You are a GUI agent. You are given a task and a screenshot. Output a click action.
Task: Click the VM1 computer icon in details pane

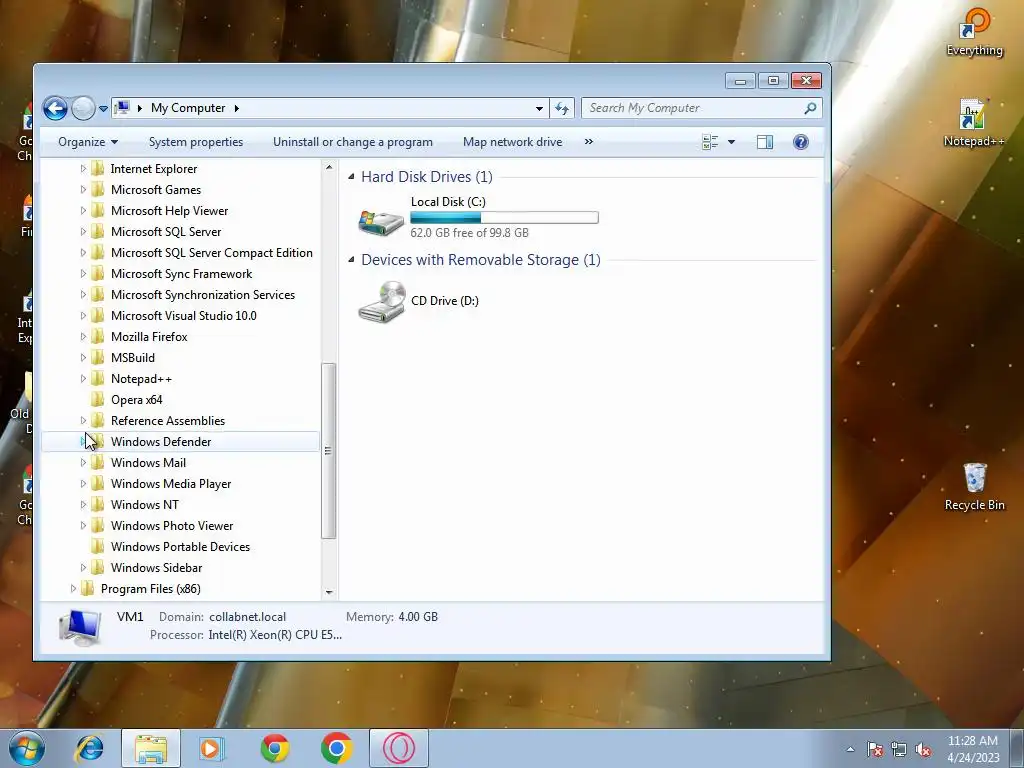[x=80, y=628]
